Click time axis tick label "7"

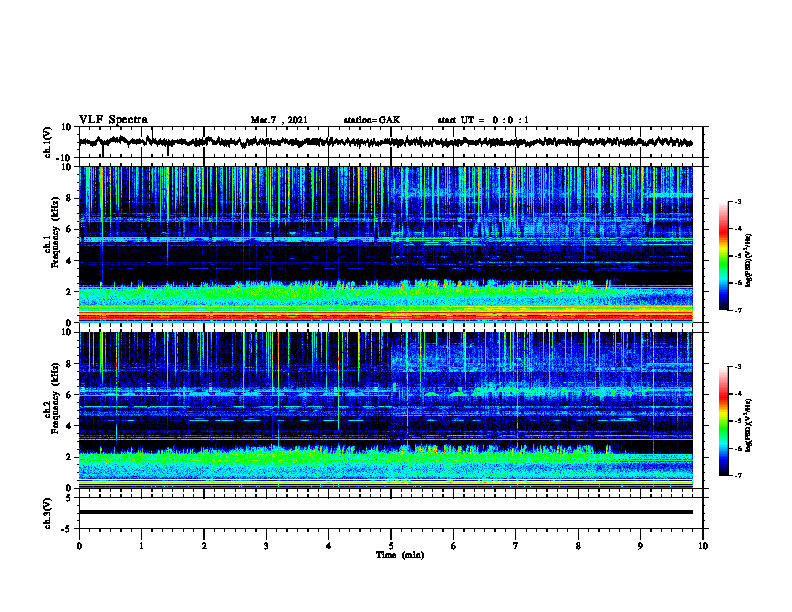pyautogui.click(x=516, y=546)
